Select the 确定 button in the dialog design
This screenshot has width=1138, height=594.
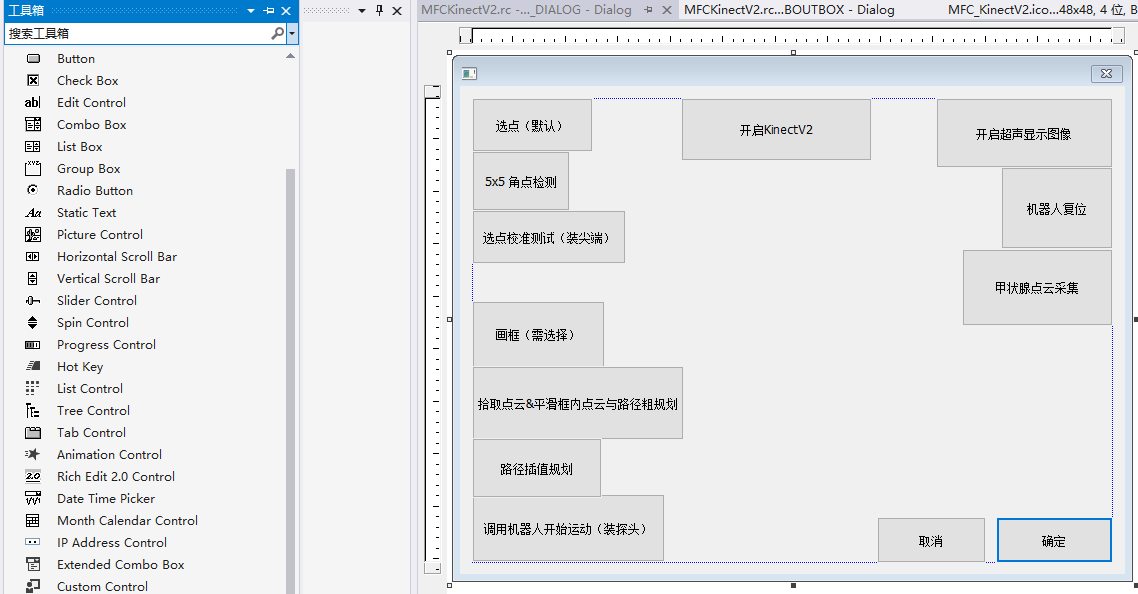[x=1054, y=539]
